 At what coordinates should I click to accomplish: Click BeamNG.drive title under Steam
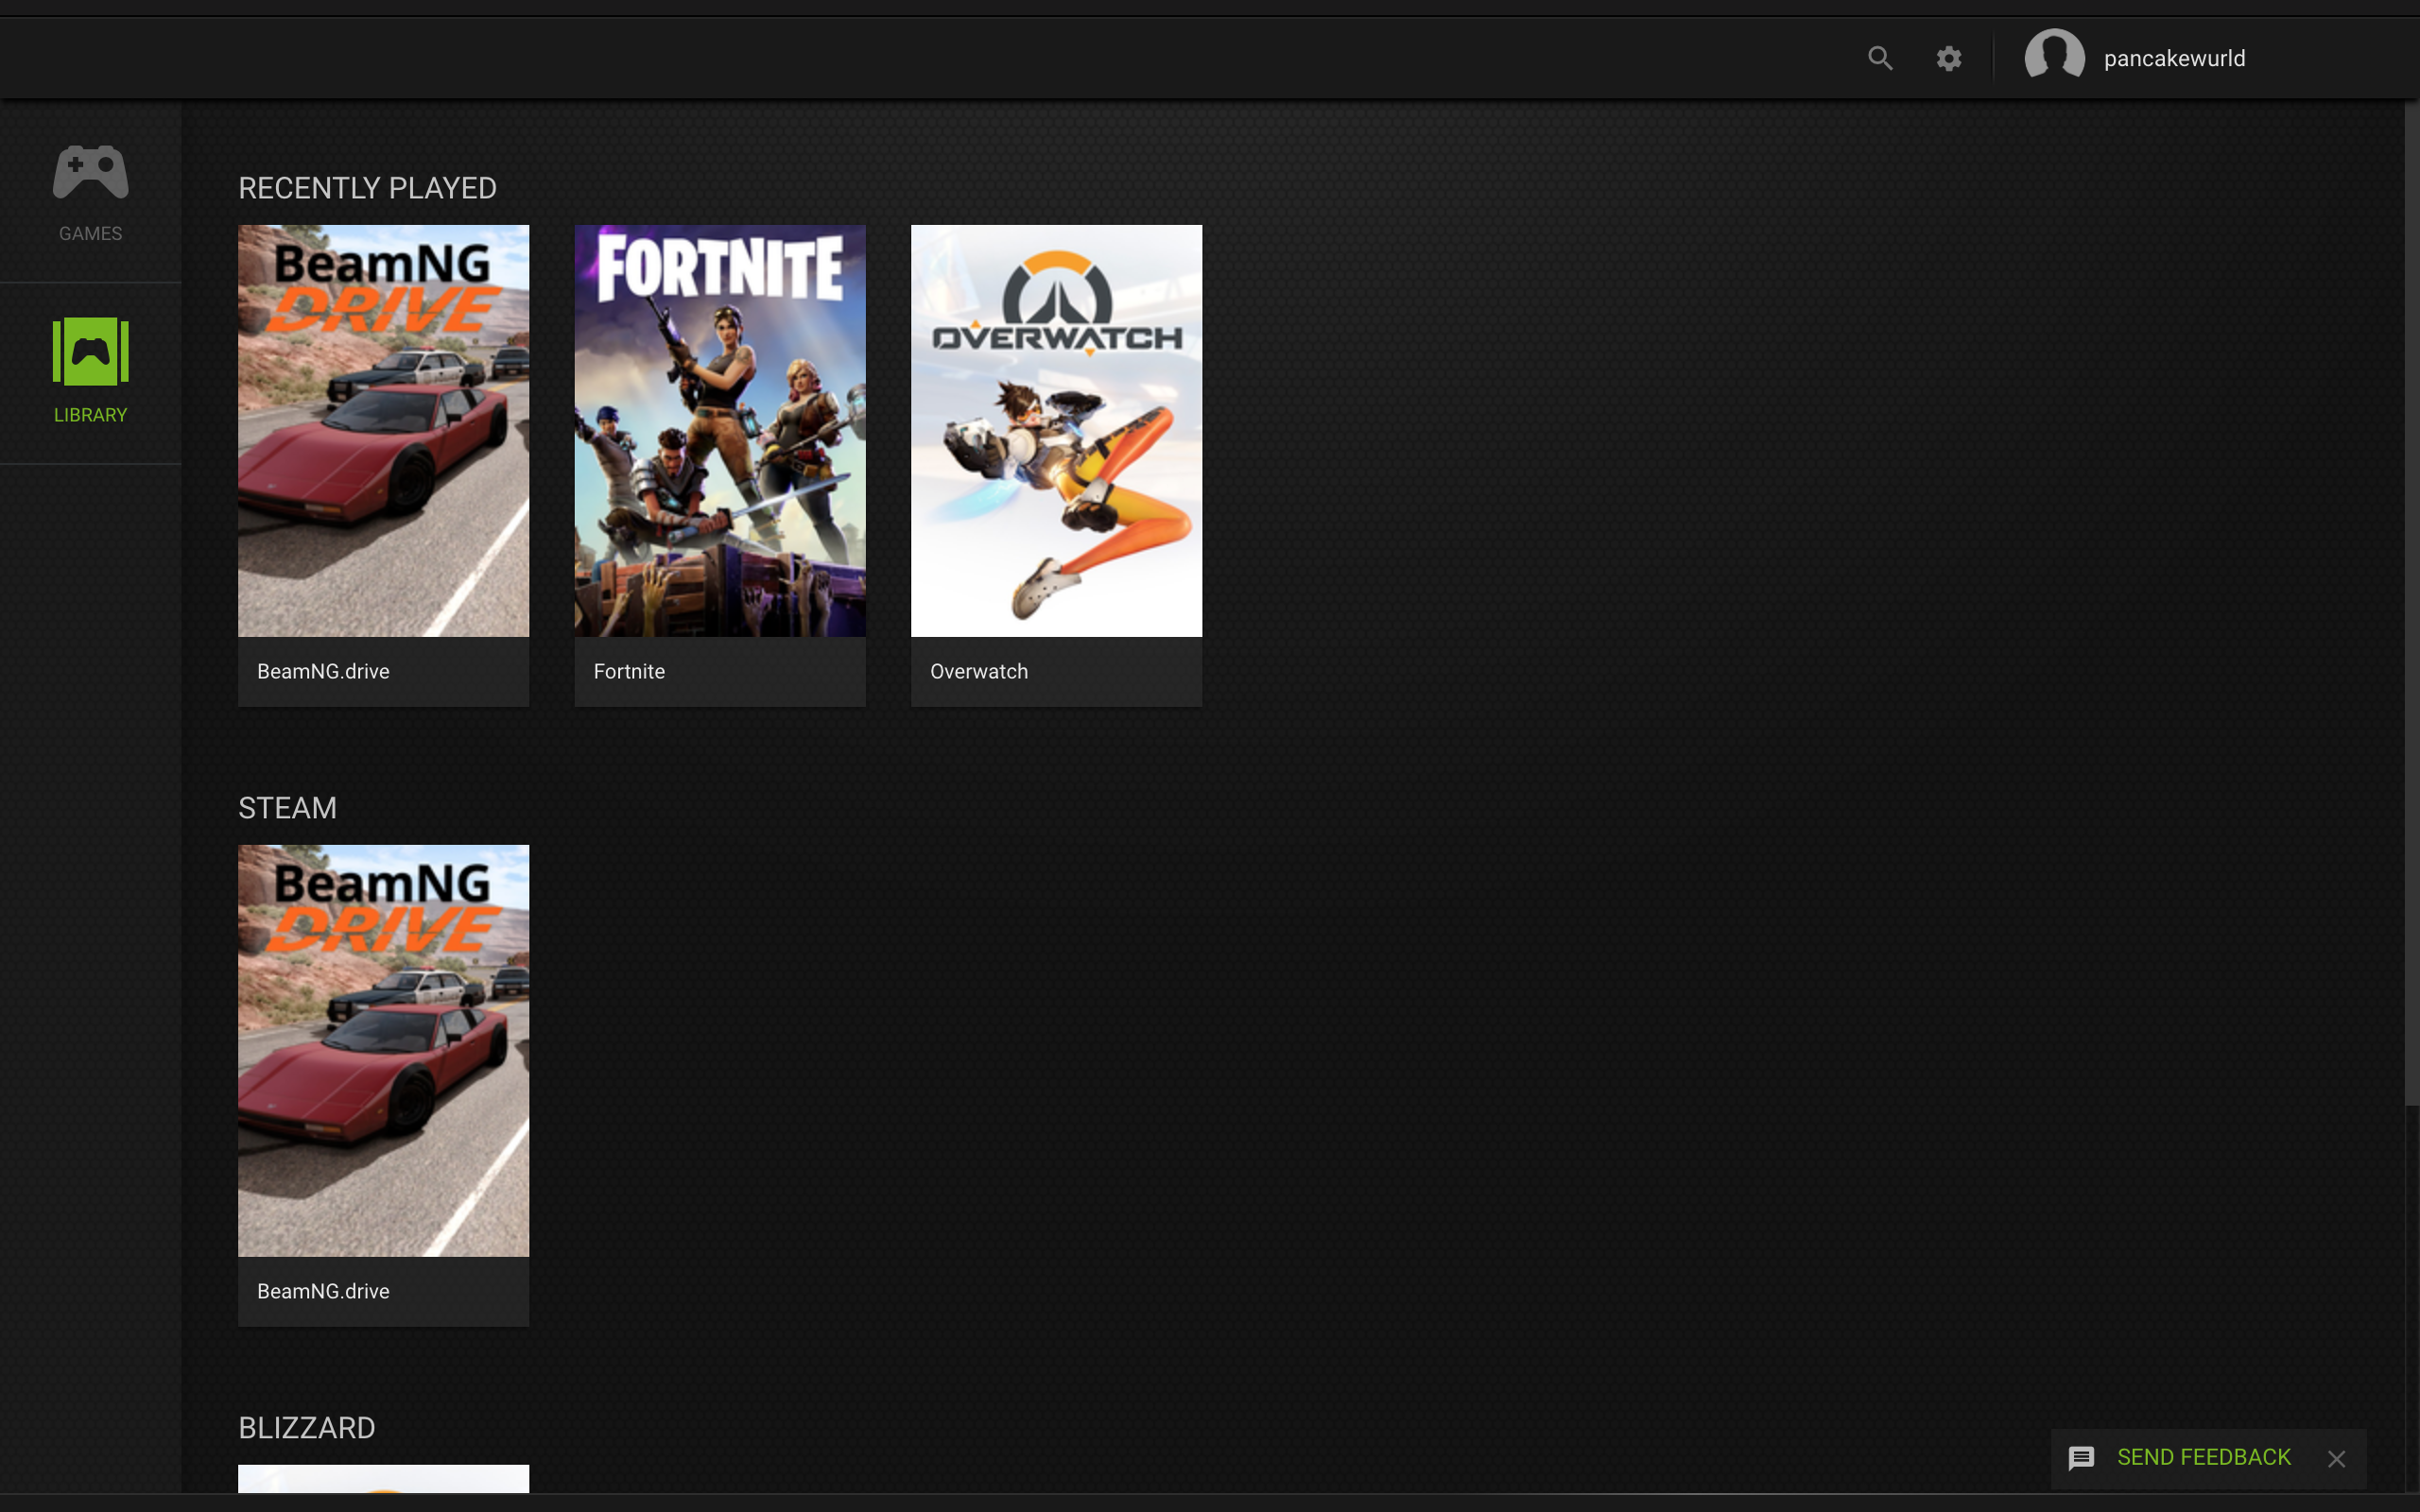coord(323,1291)
